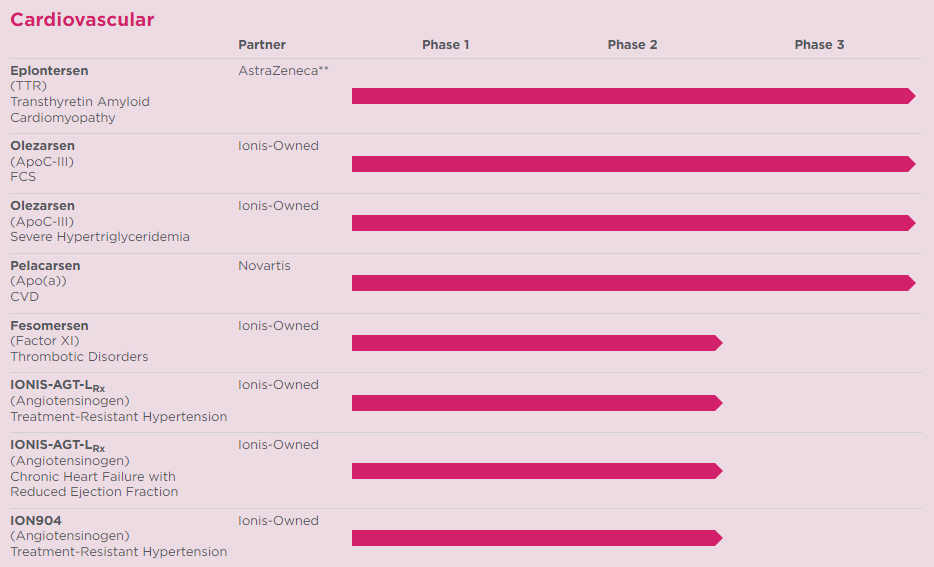Click the Transthyretin Amyloid Cardiomyopathy indication text

[x=80, y=110]
